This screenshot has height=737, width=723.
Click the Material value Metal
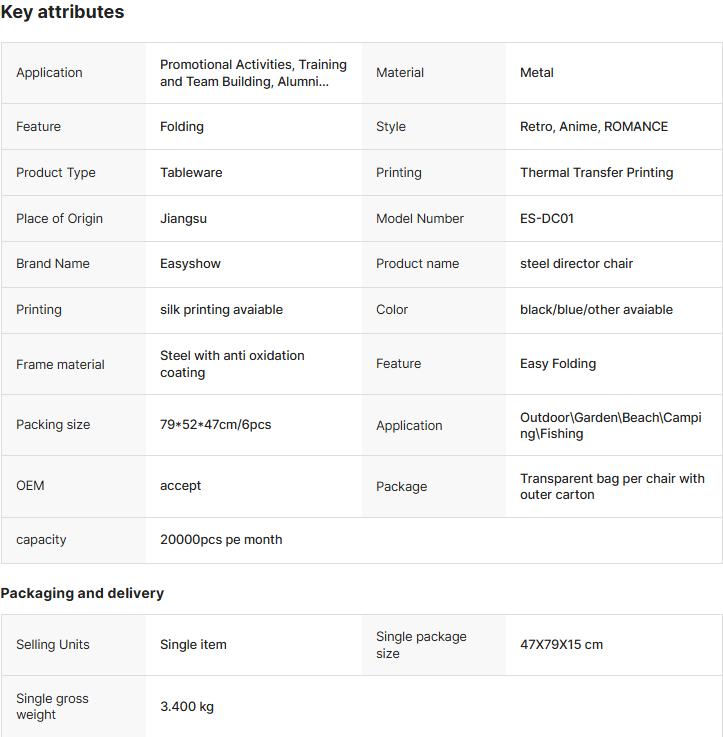537,73
